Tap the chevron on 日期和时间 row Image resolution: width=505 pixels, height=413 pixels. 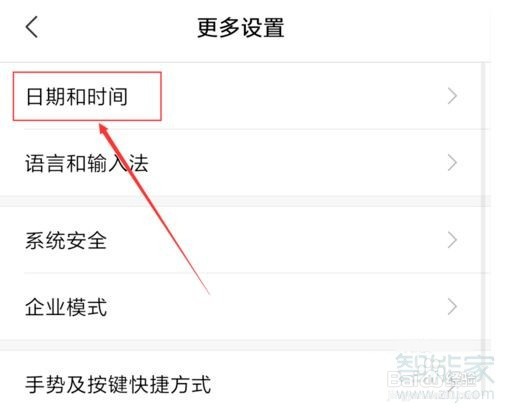(x=452, y=96)
